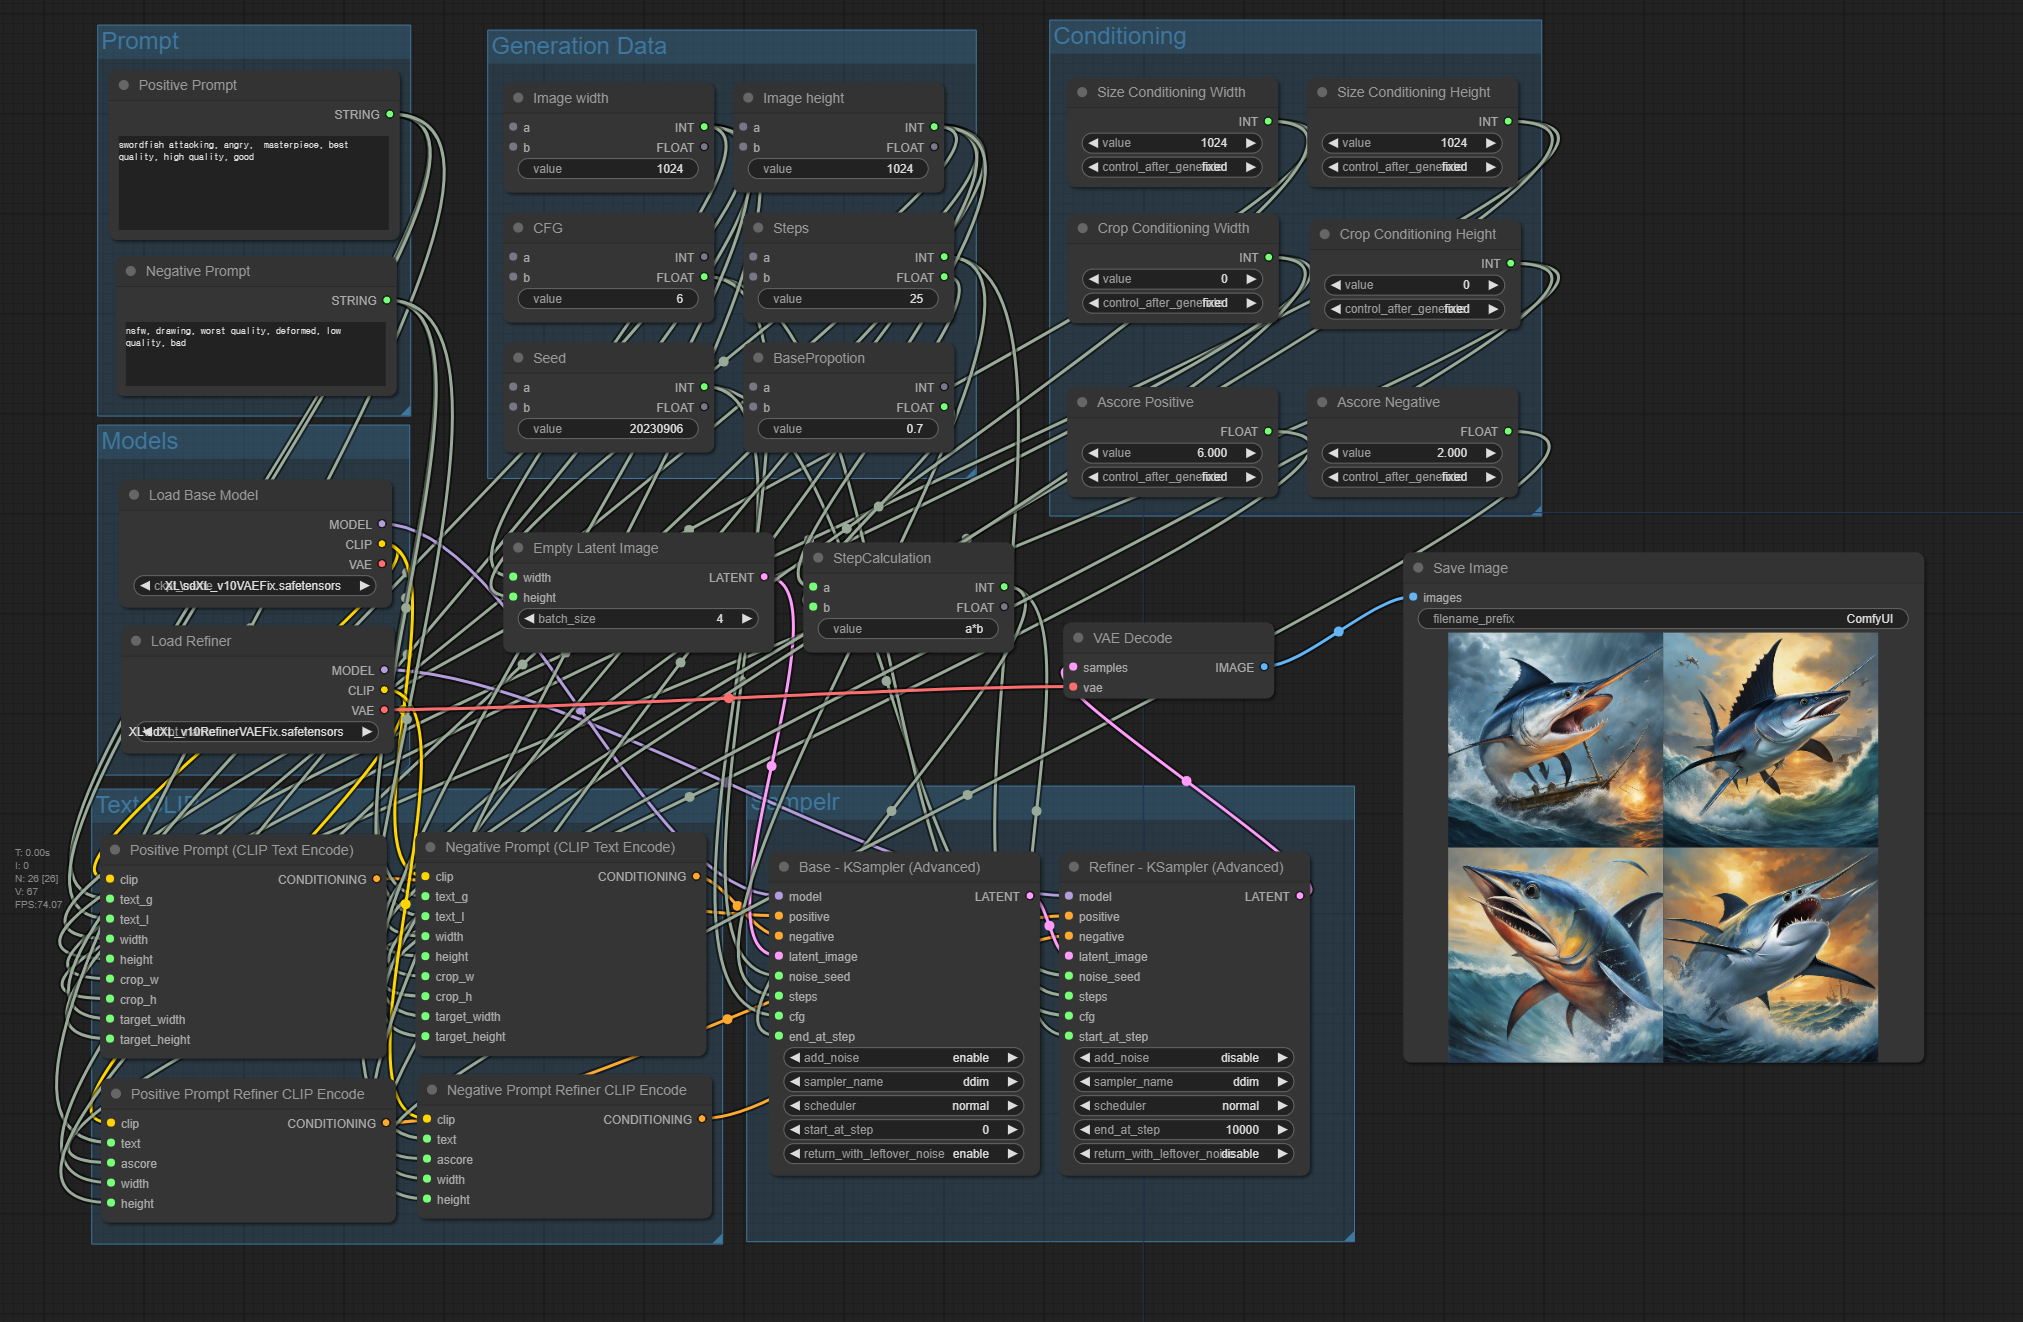Open the sampler_name dropdown in the Base KSampler
Screen dimensions: 2023x1322
point(903,1082)
